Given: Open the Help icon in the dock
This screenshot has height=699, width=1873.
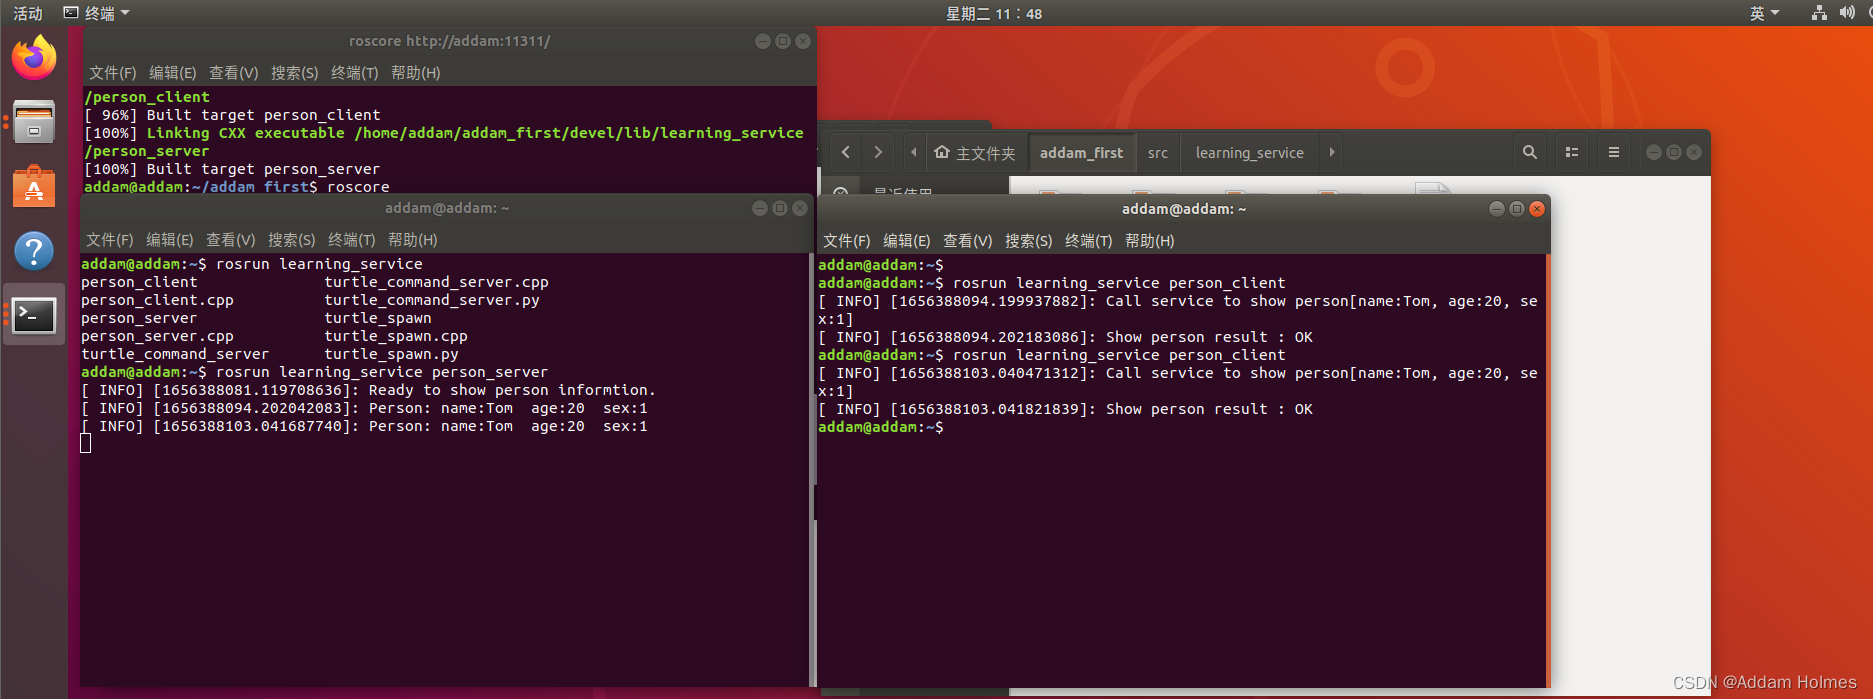Looking at the screenshot, I should (x=34, y=250).
